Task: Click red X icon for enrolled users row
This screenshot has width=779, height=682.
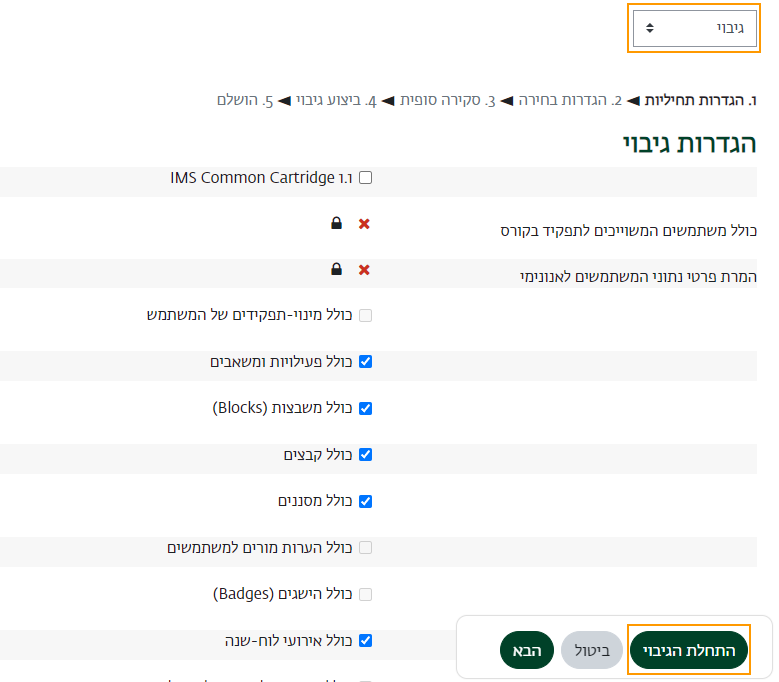Action: (x=364, y=223)
